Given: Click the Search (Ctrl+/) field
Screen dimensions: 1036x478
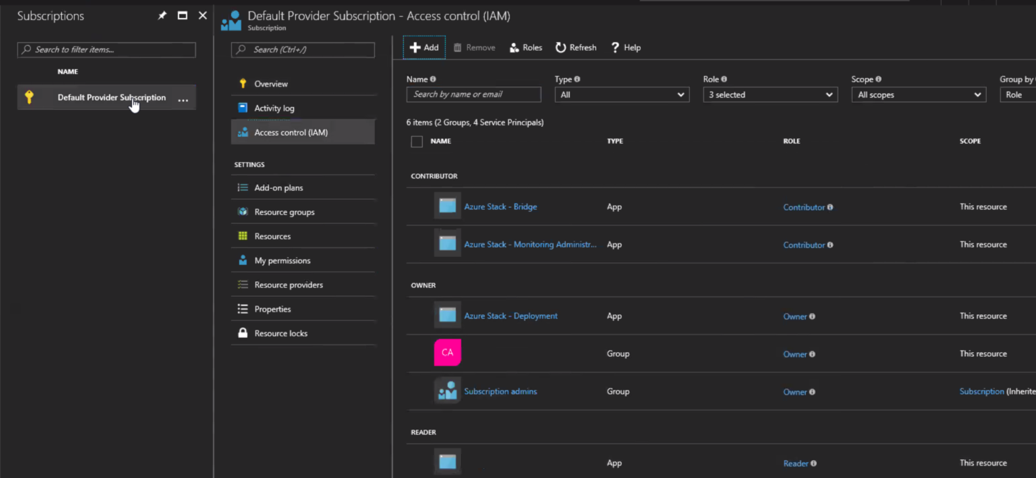Looking at the screenshot, I should point(303,50).
